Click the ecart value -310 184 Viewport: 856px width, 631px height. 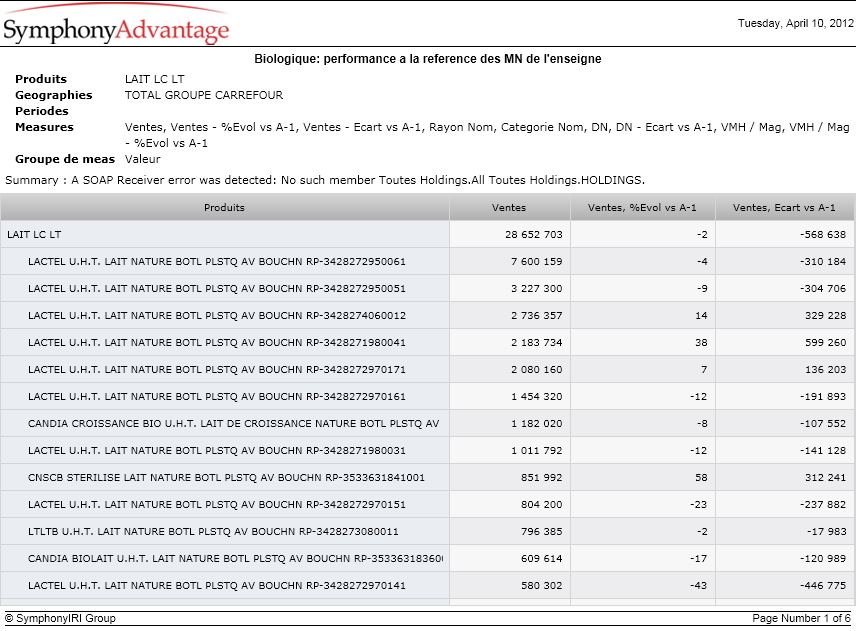[823, 261]
